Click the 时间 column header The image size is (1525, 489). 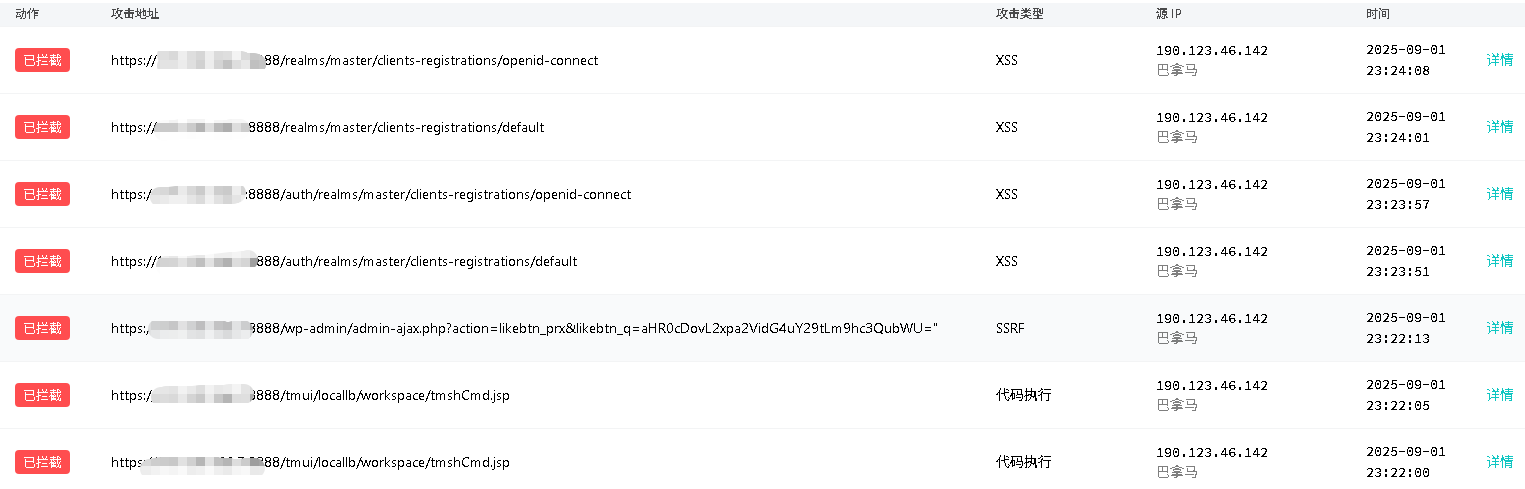(x=1378, y=14)
